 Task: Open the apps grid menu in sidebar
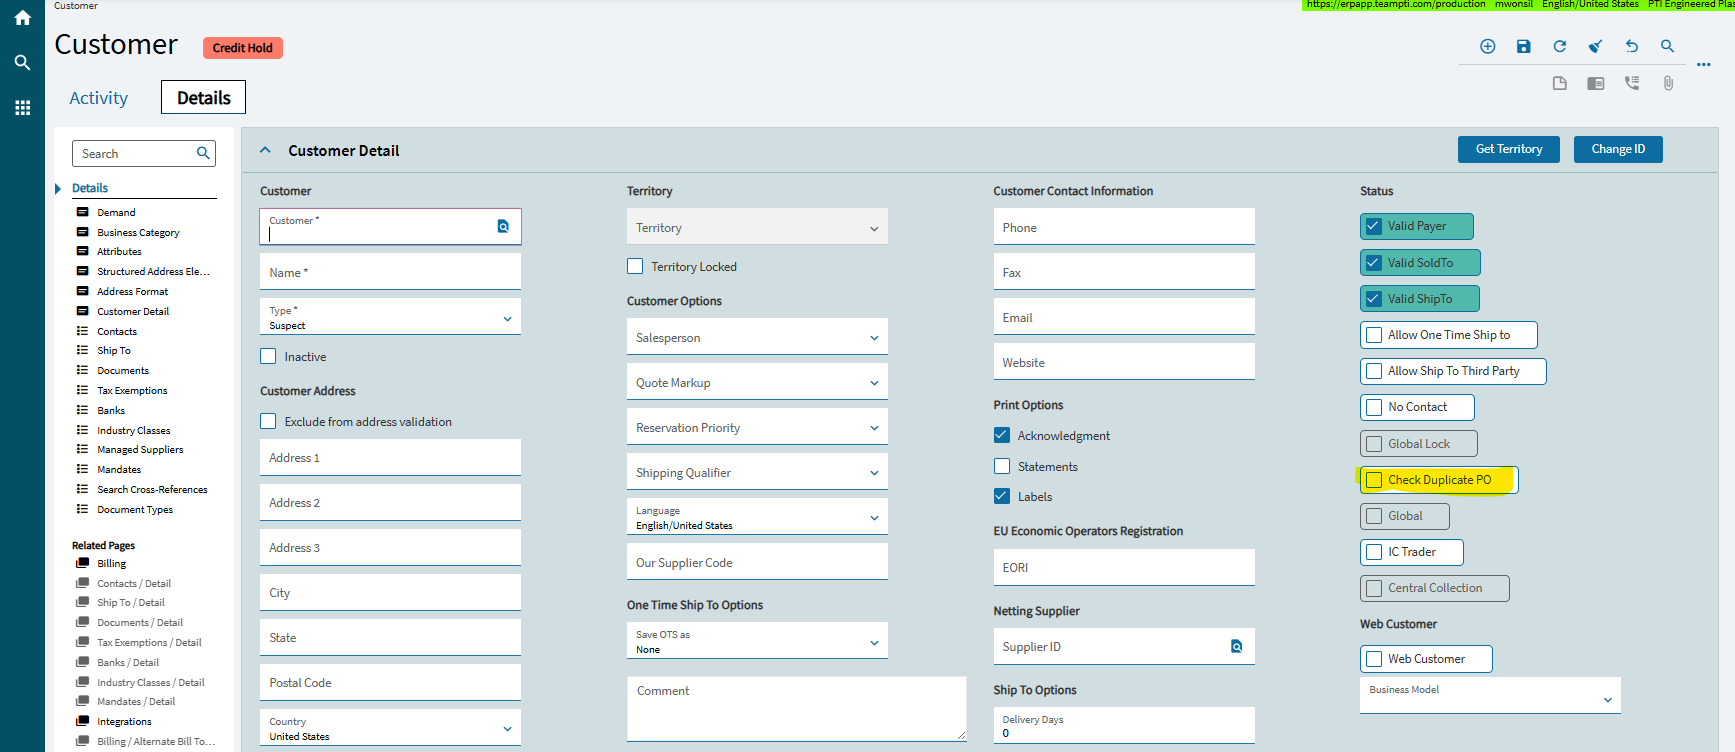tap(22, 108)
